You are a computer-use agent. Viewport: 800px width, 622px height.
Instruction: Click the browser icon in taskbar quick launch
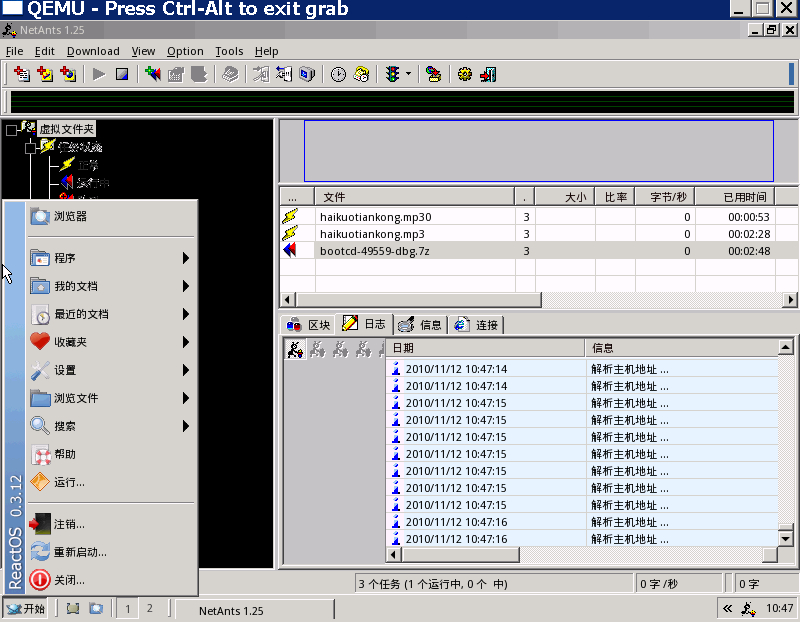click(x=96, y=608)
